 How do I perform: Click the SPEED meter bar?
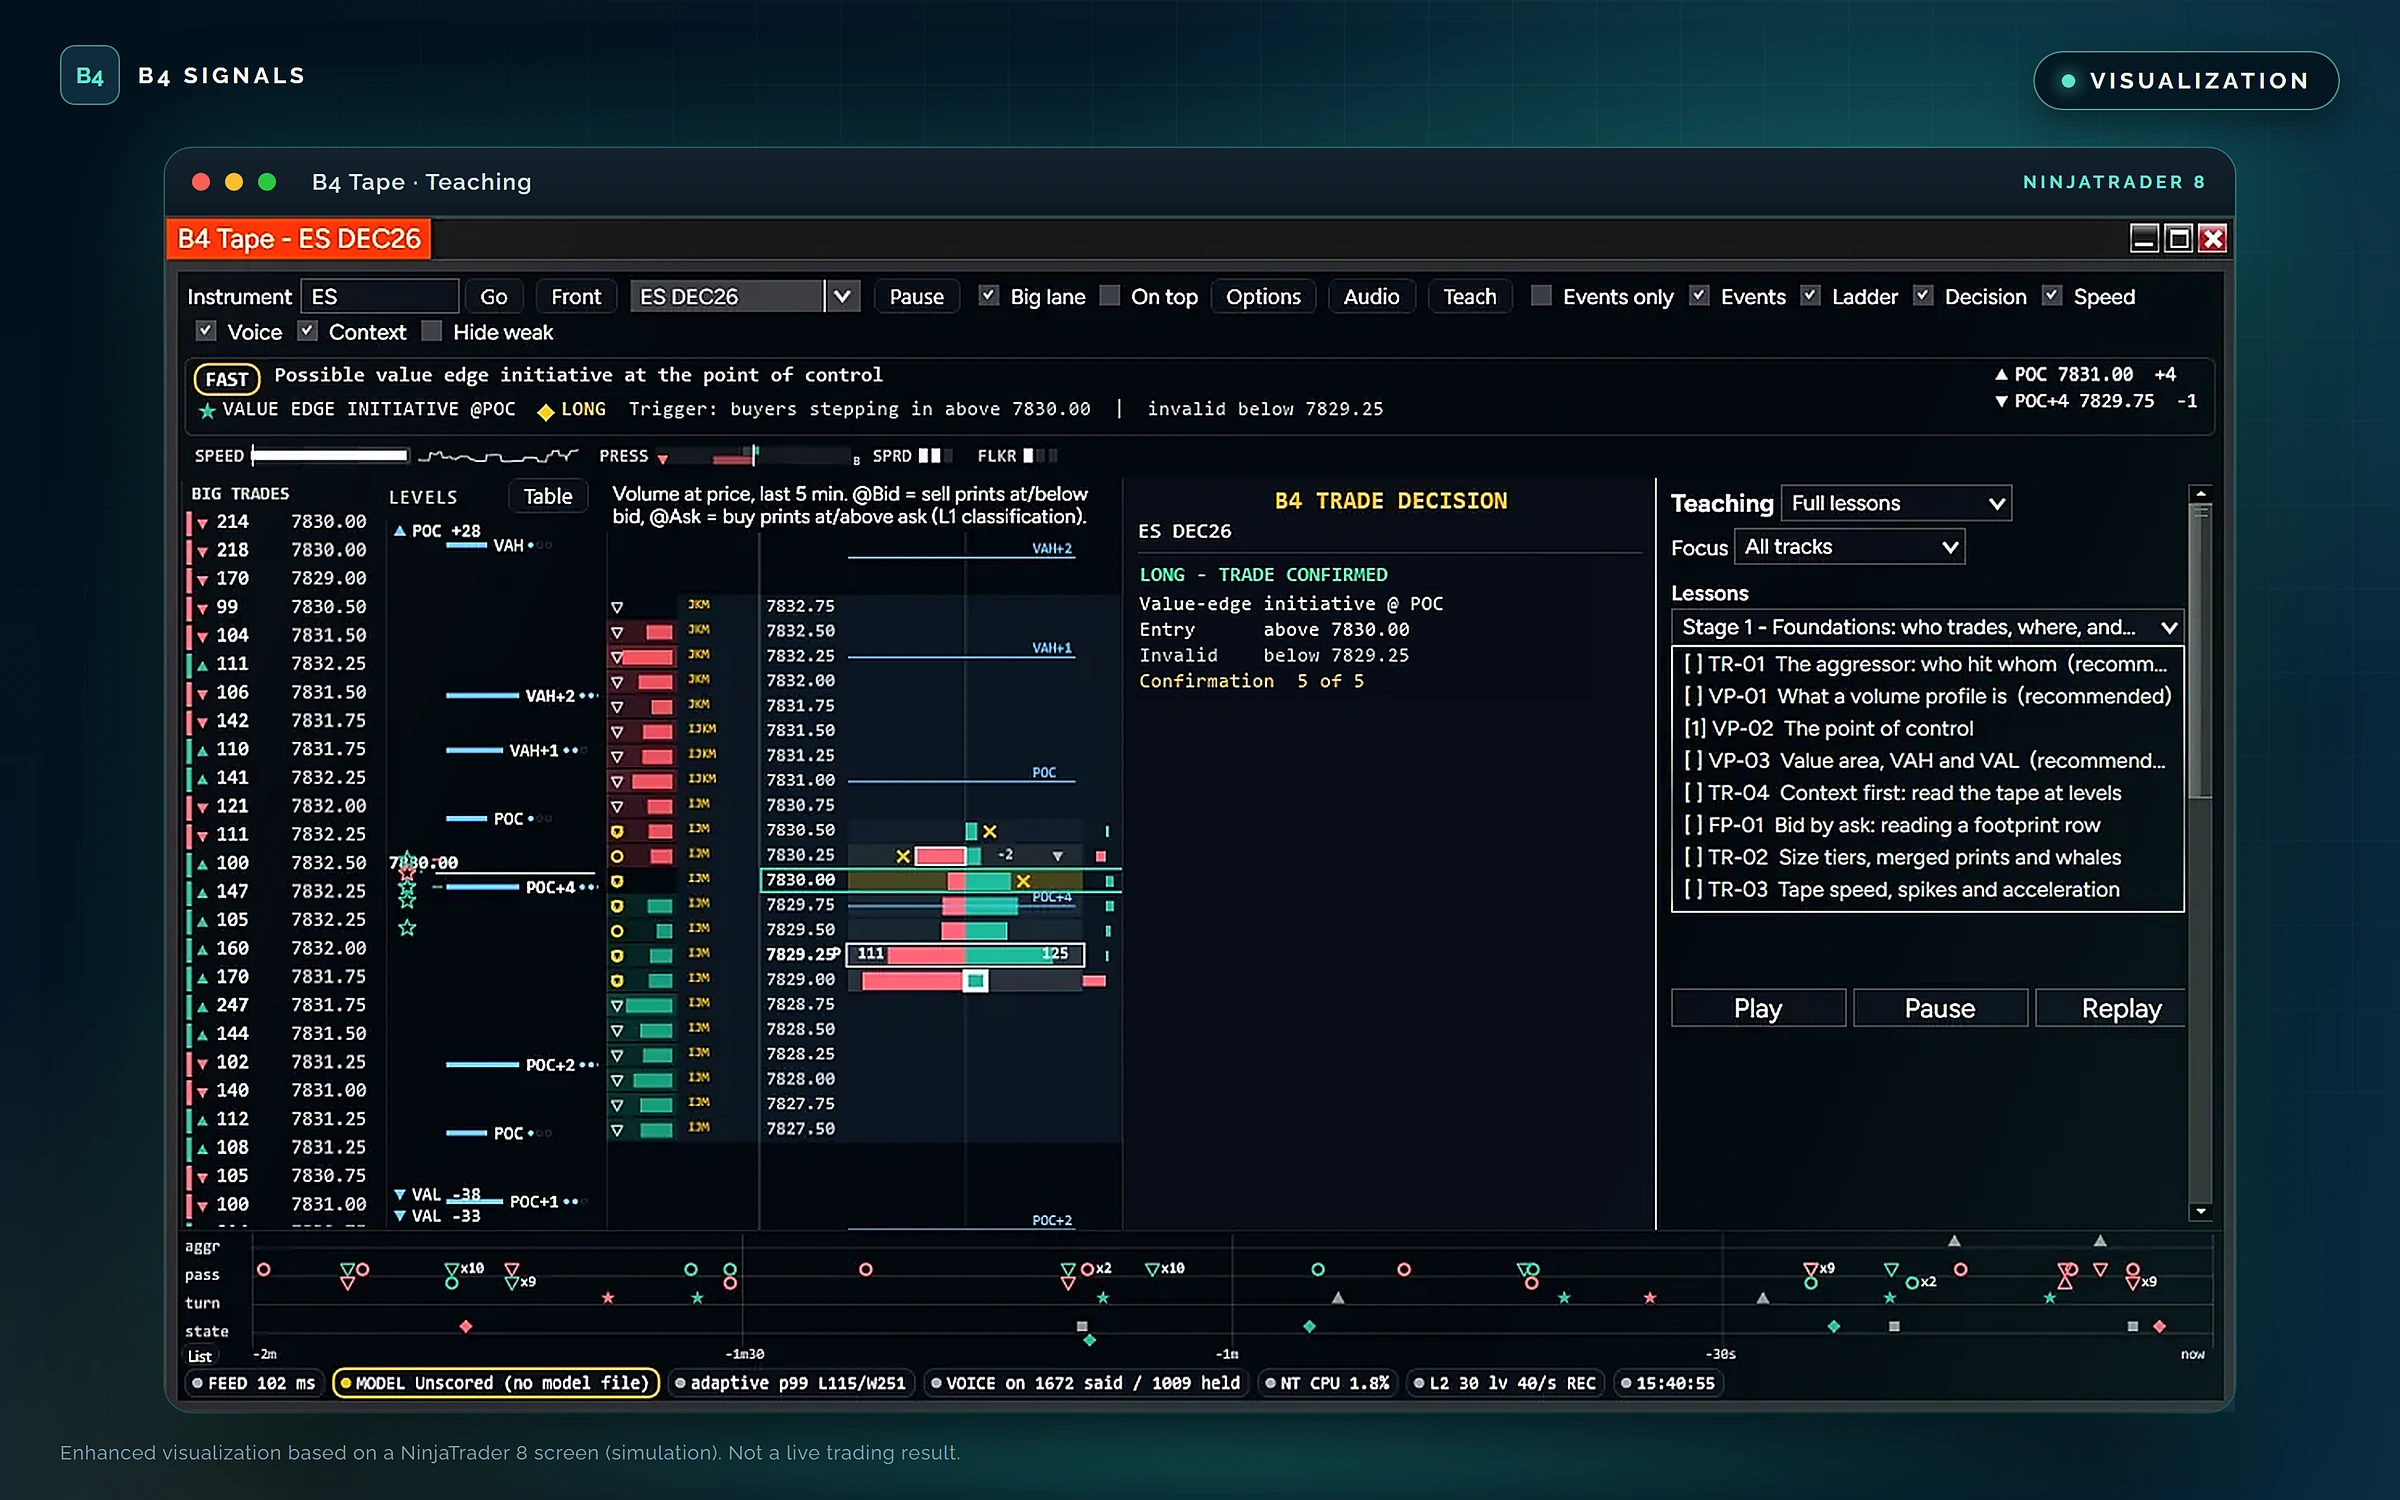330,456
